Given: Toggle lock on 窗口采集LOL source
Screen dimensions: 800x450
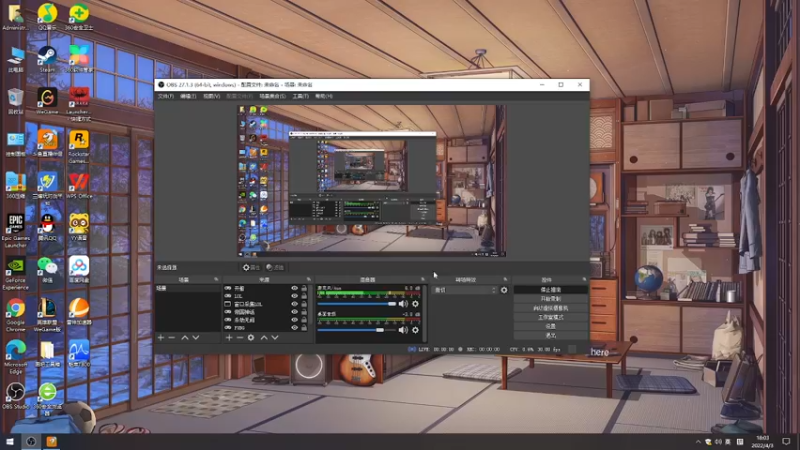Looking at the screenshot, I should [x=304, y=304].
